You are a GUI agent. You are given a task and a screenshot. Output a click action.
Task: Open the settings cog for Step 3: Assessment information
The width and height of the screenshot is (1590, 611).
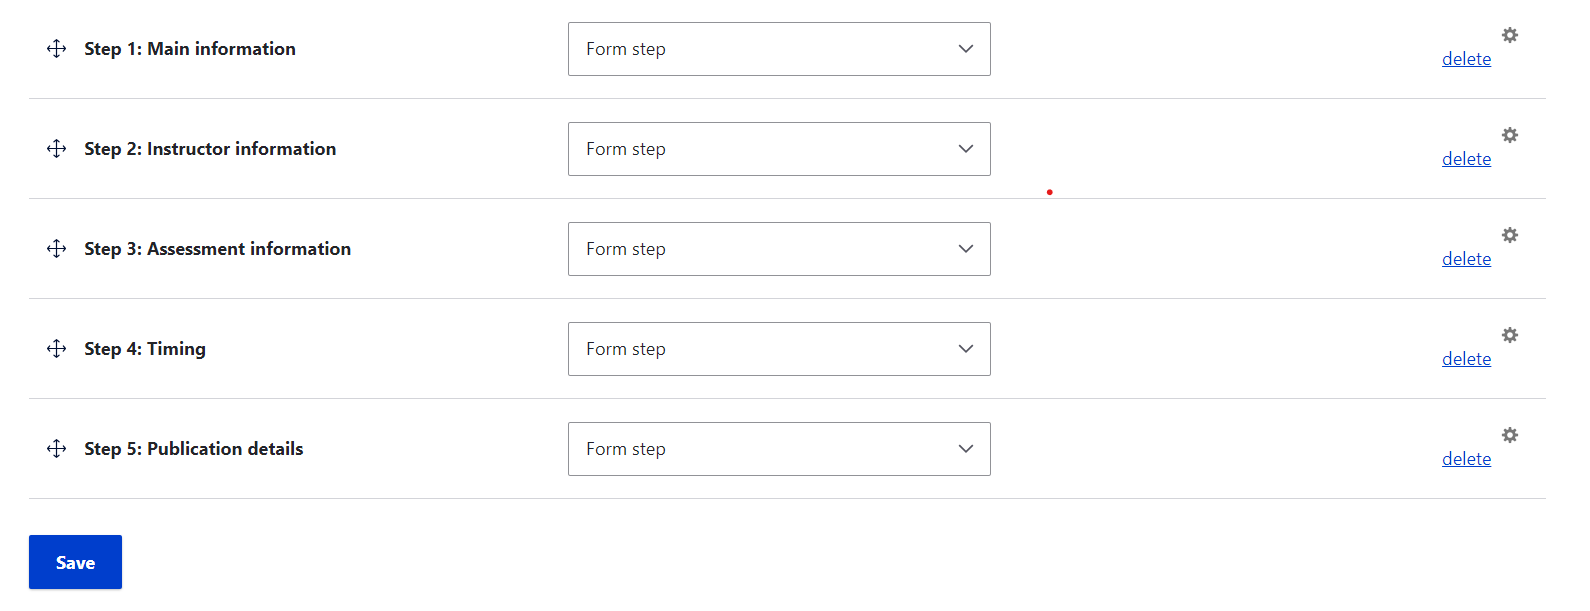pos(1509,235)
